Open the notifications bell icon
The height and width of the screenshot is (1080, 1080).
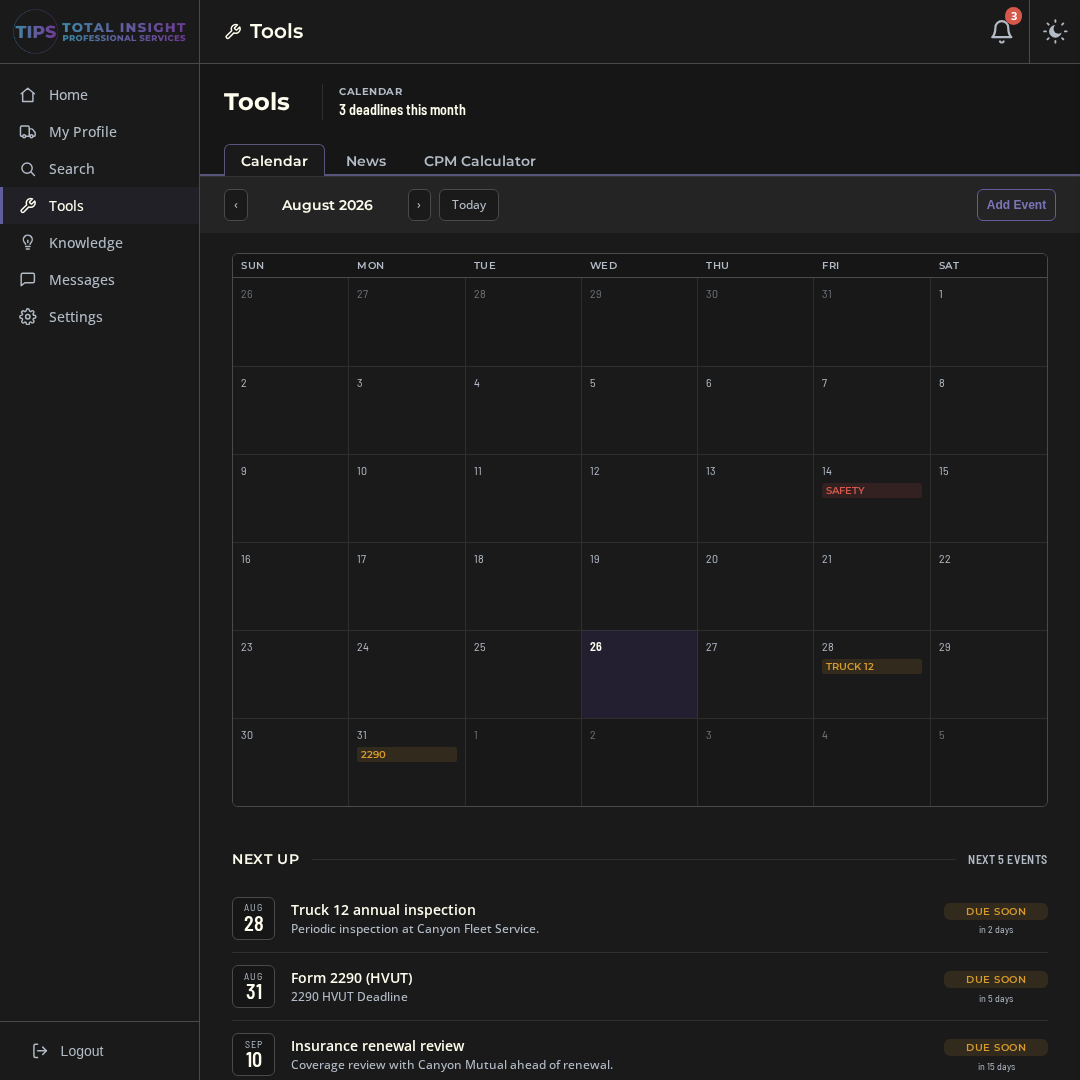(1001, 32)
